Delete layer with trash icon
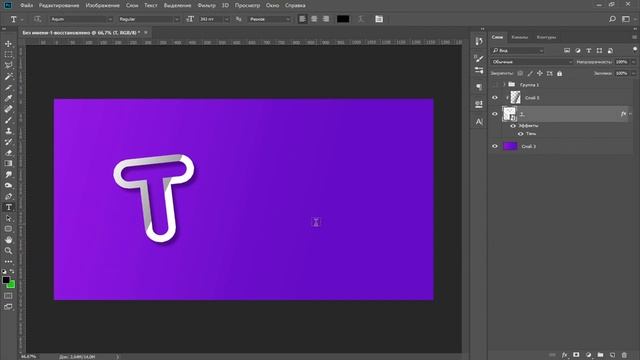 [x=624, y=355]
